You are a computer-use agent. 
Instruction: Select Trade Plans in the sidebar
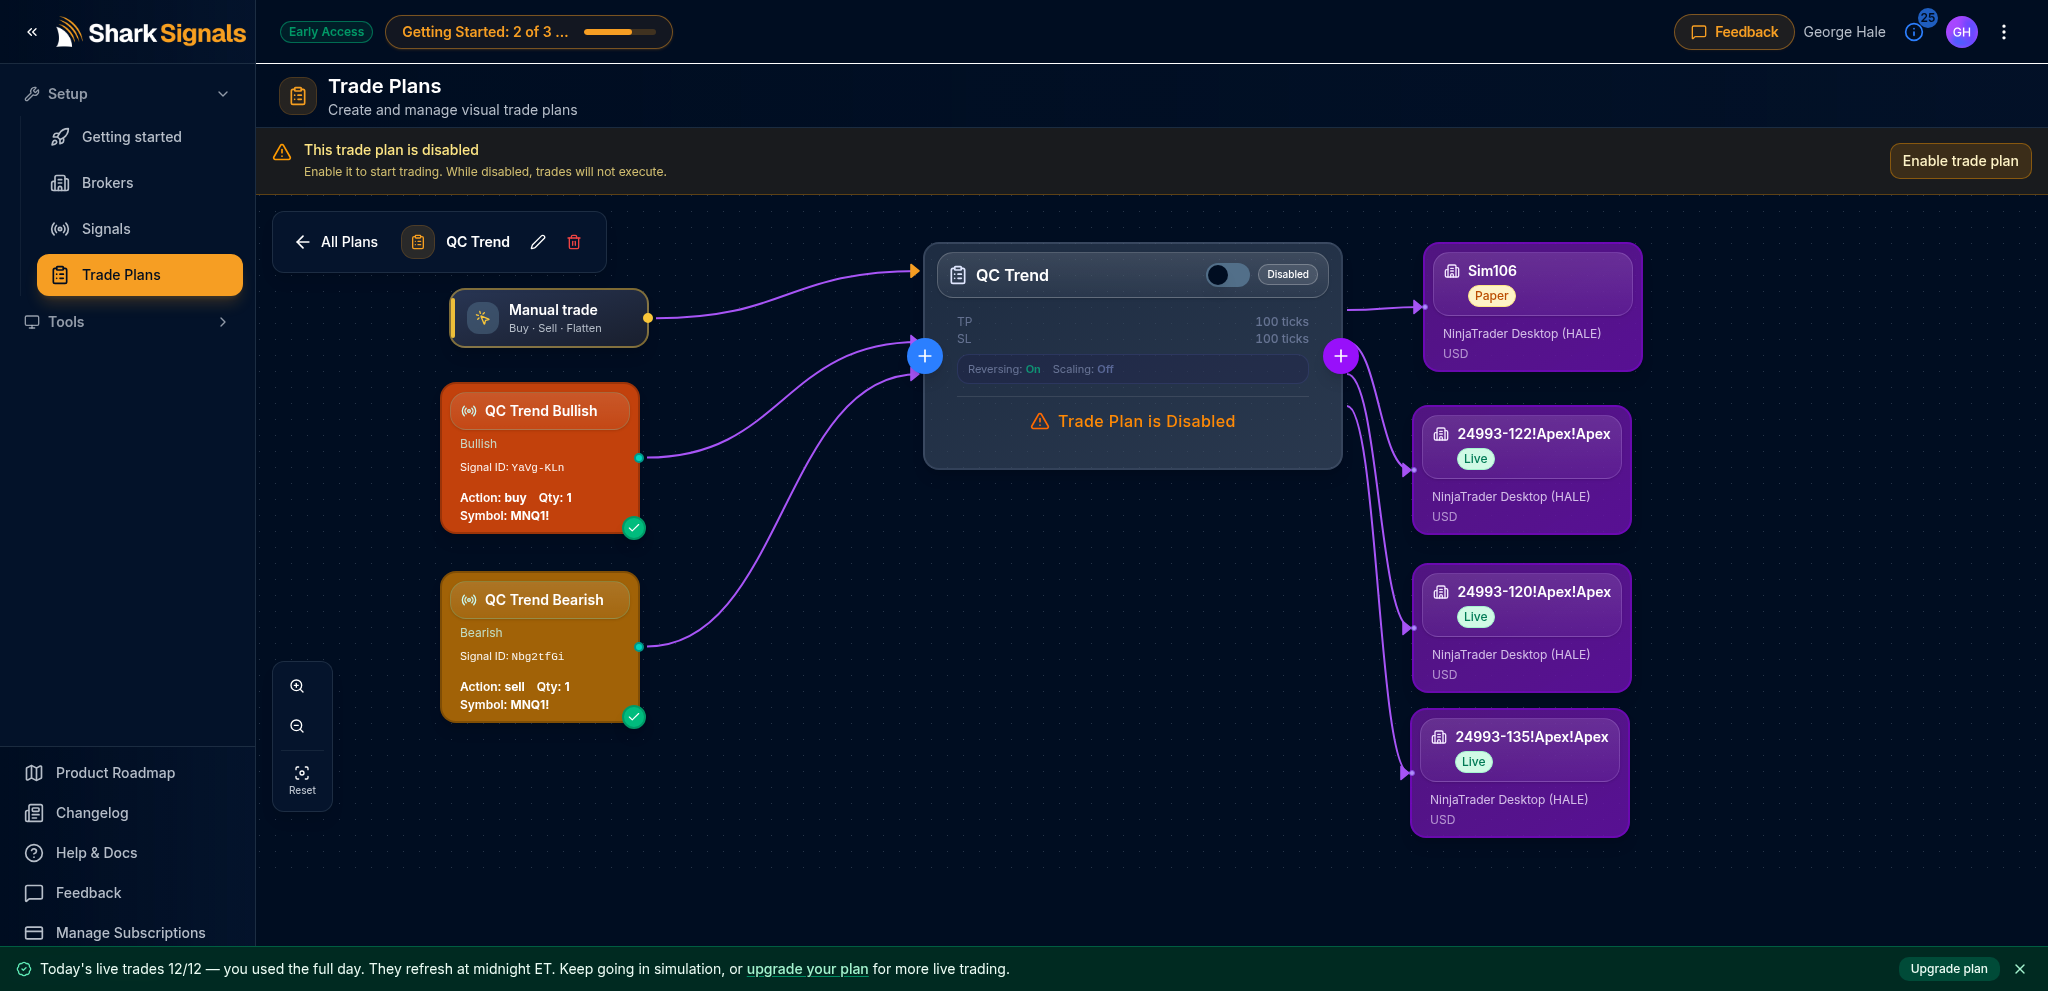tap(140, 275)
